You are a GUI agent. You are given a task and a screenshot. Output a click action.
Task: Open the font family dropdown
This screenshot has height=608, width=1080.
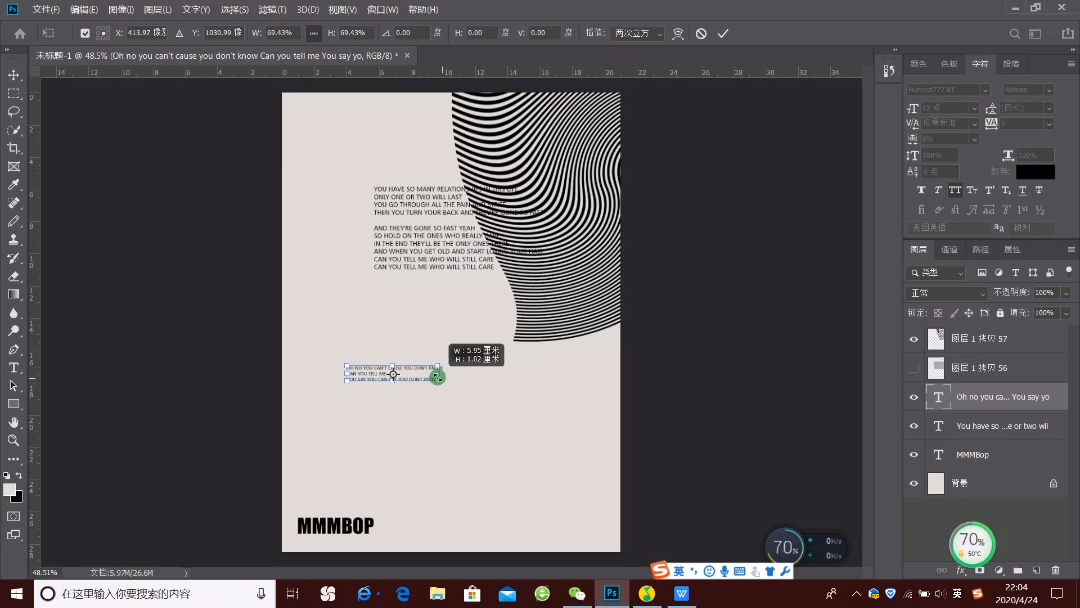click(x=948, y=90)
